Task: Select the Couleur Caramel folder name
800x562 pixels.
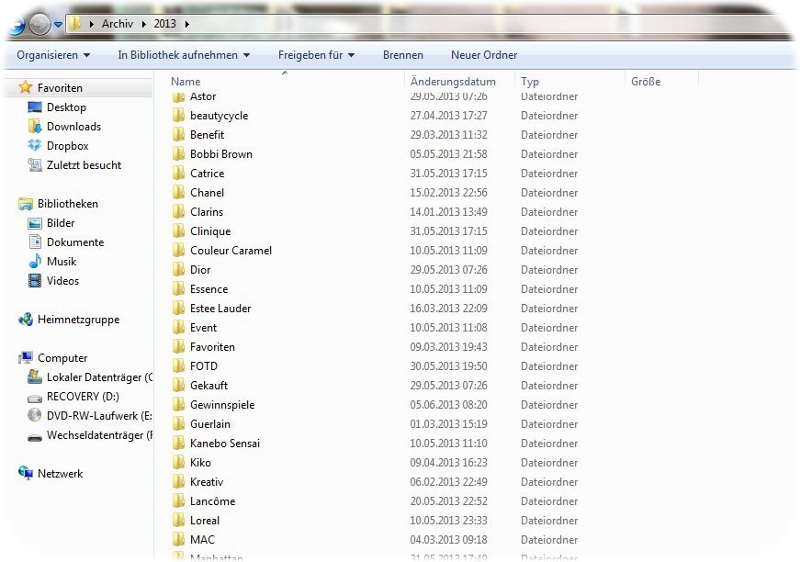Action: pos(231,250)
